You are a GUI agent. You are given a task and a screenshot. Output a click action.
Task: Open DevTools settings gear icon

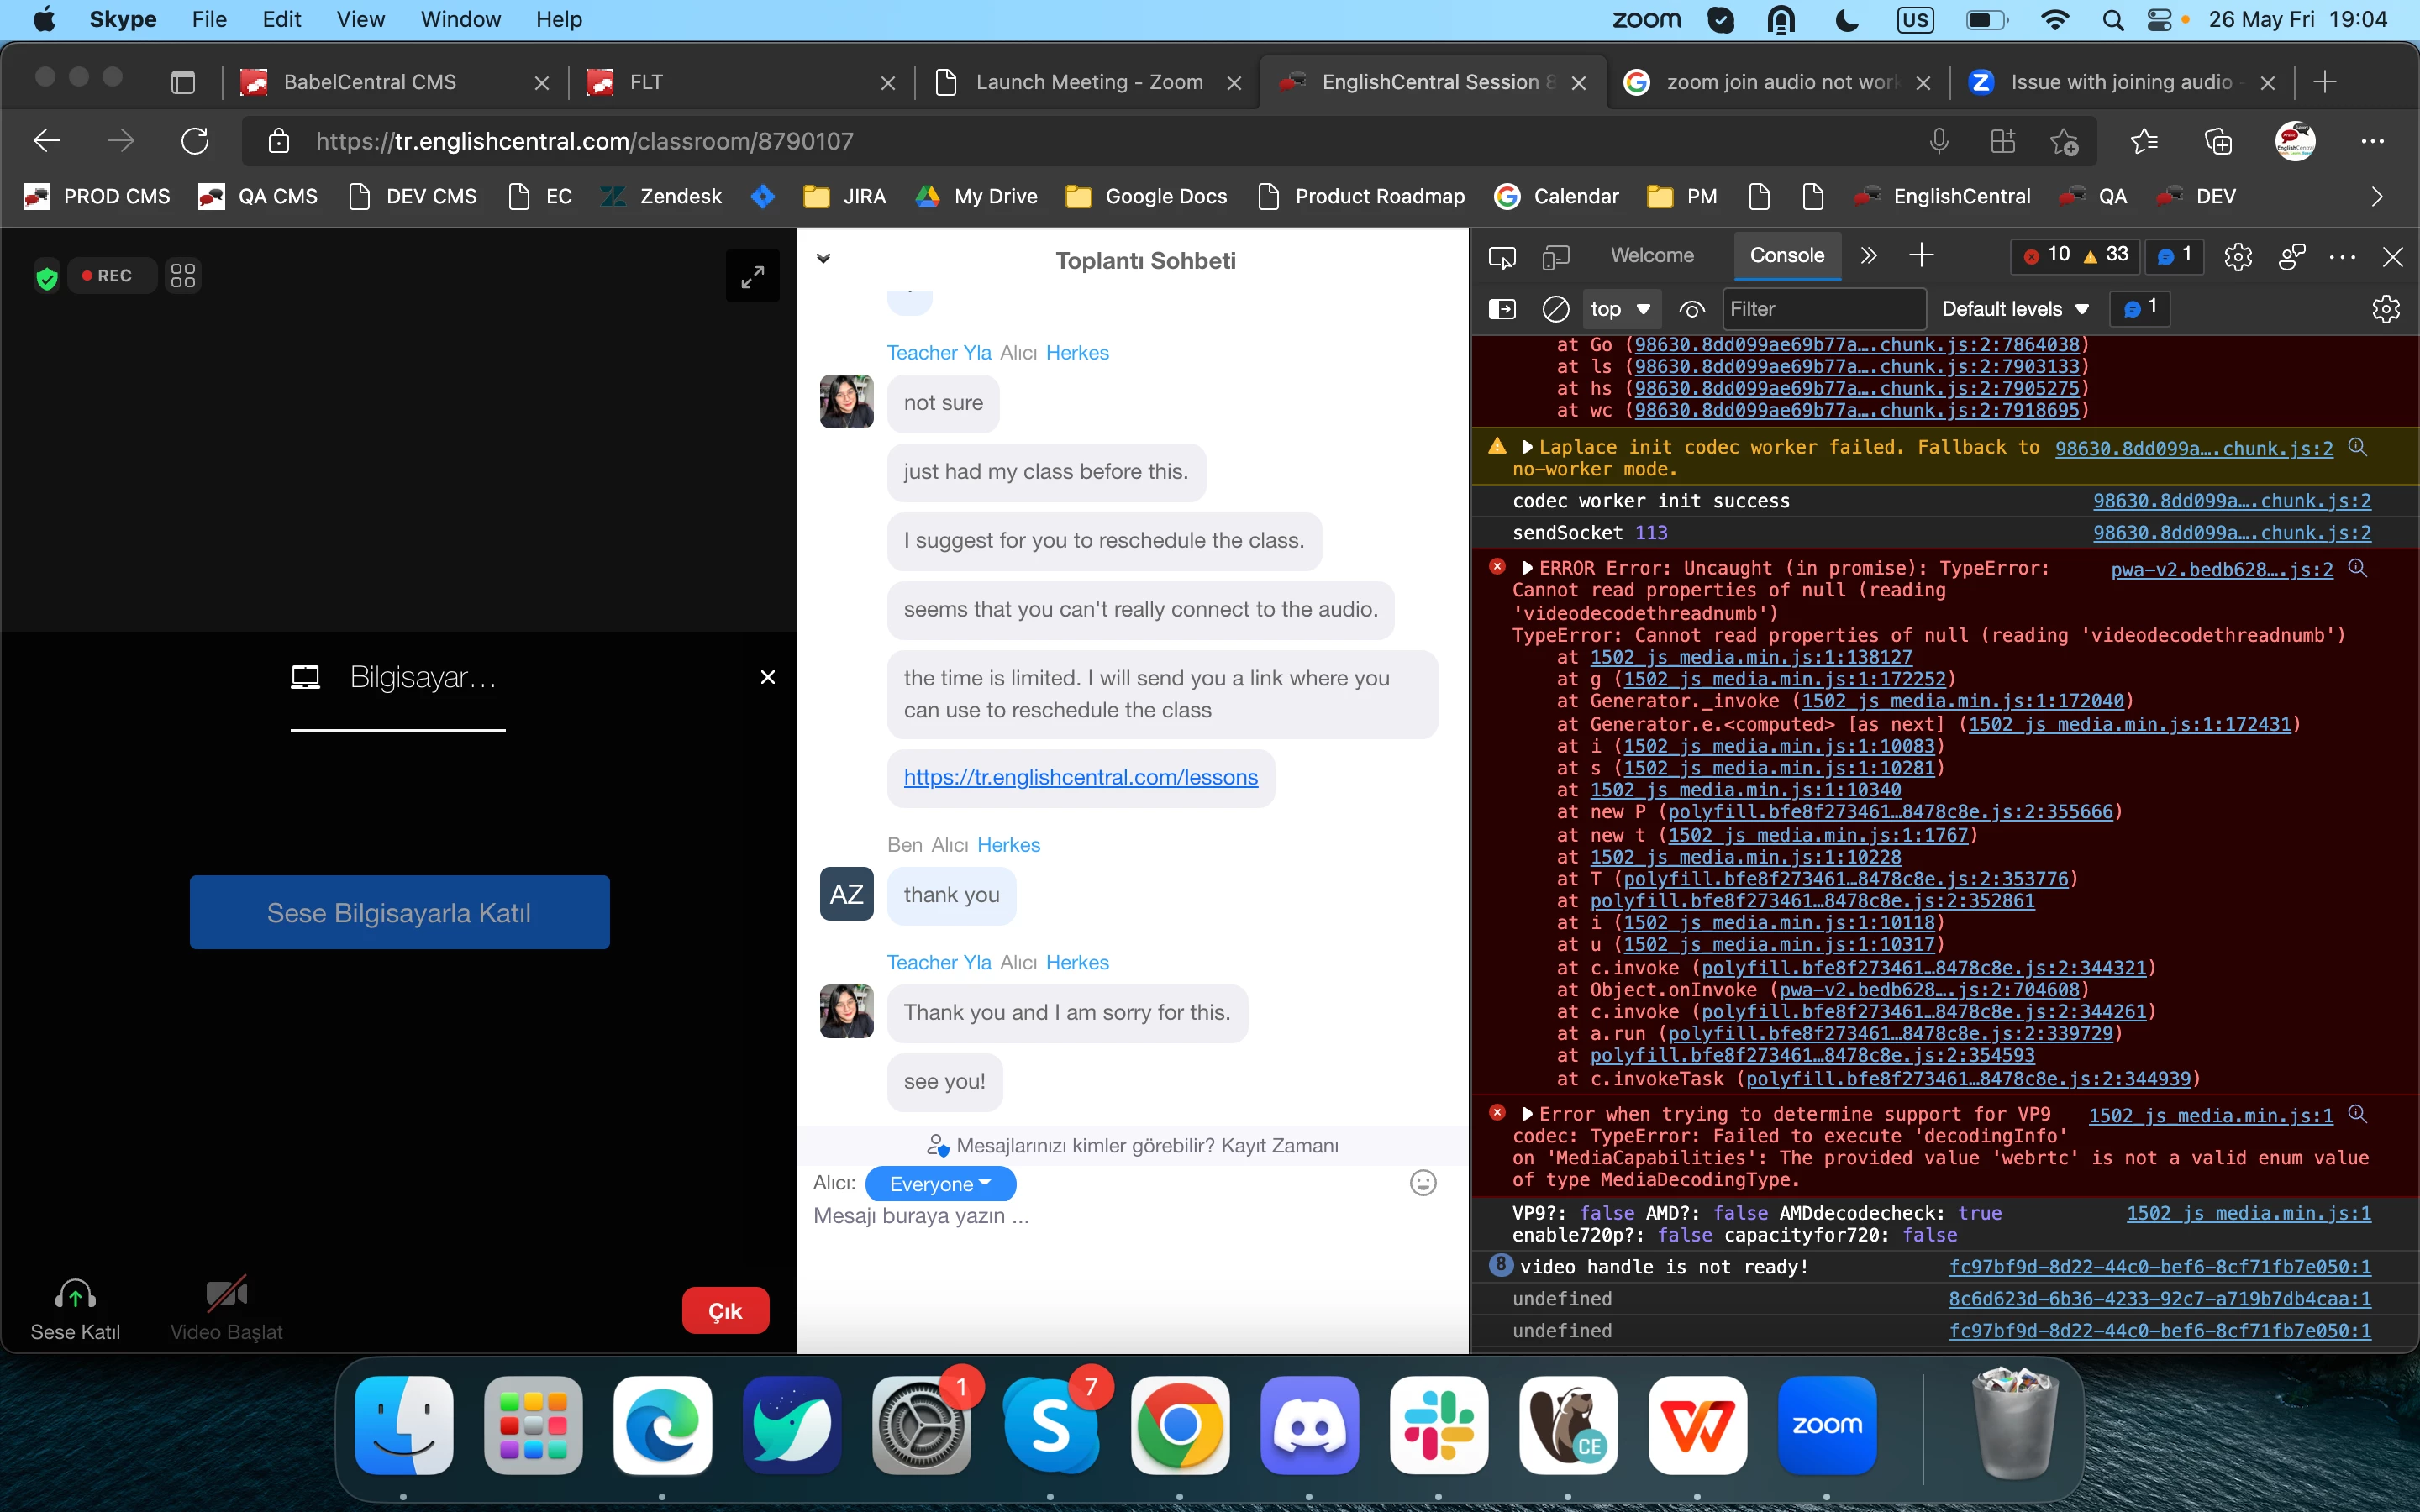pos(2238,257)
